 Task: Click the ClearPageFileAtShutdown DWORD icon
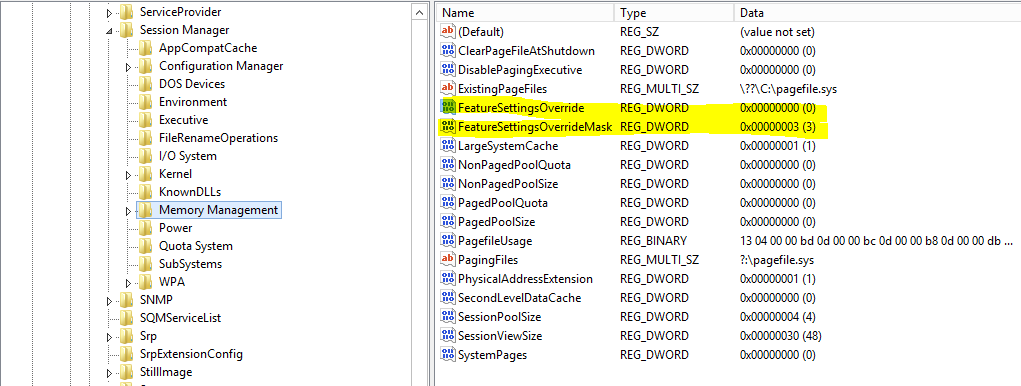[448, 51]
